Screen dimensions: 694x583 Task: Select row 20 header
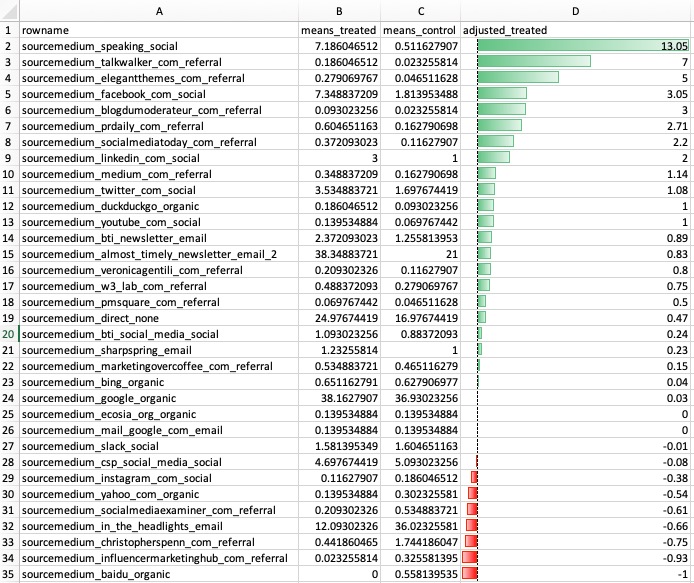[9, 334]
